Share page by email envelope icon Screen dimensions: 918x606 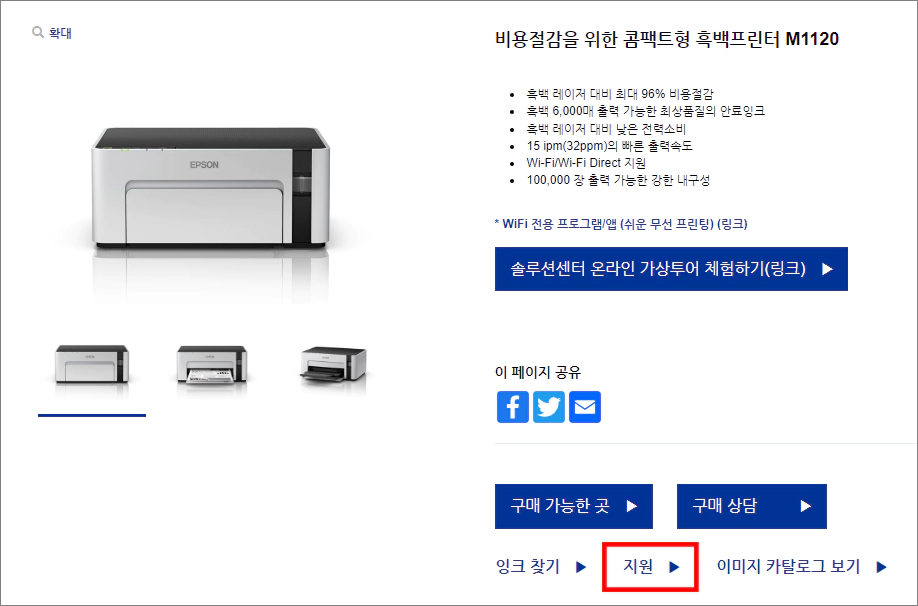coord(585,407)
